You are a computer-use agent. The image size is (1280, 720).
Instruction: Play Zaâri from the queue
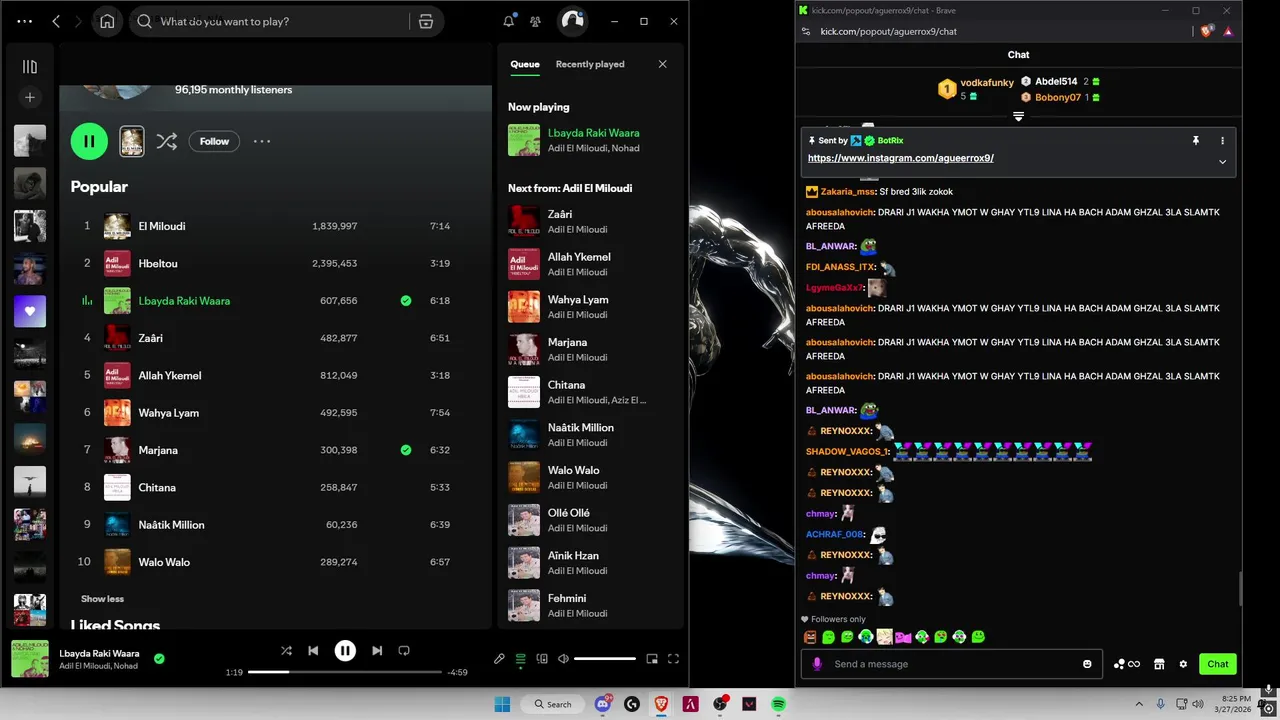point(590,221)
